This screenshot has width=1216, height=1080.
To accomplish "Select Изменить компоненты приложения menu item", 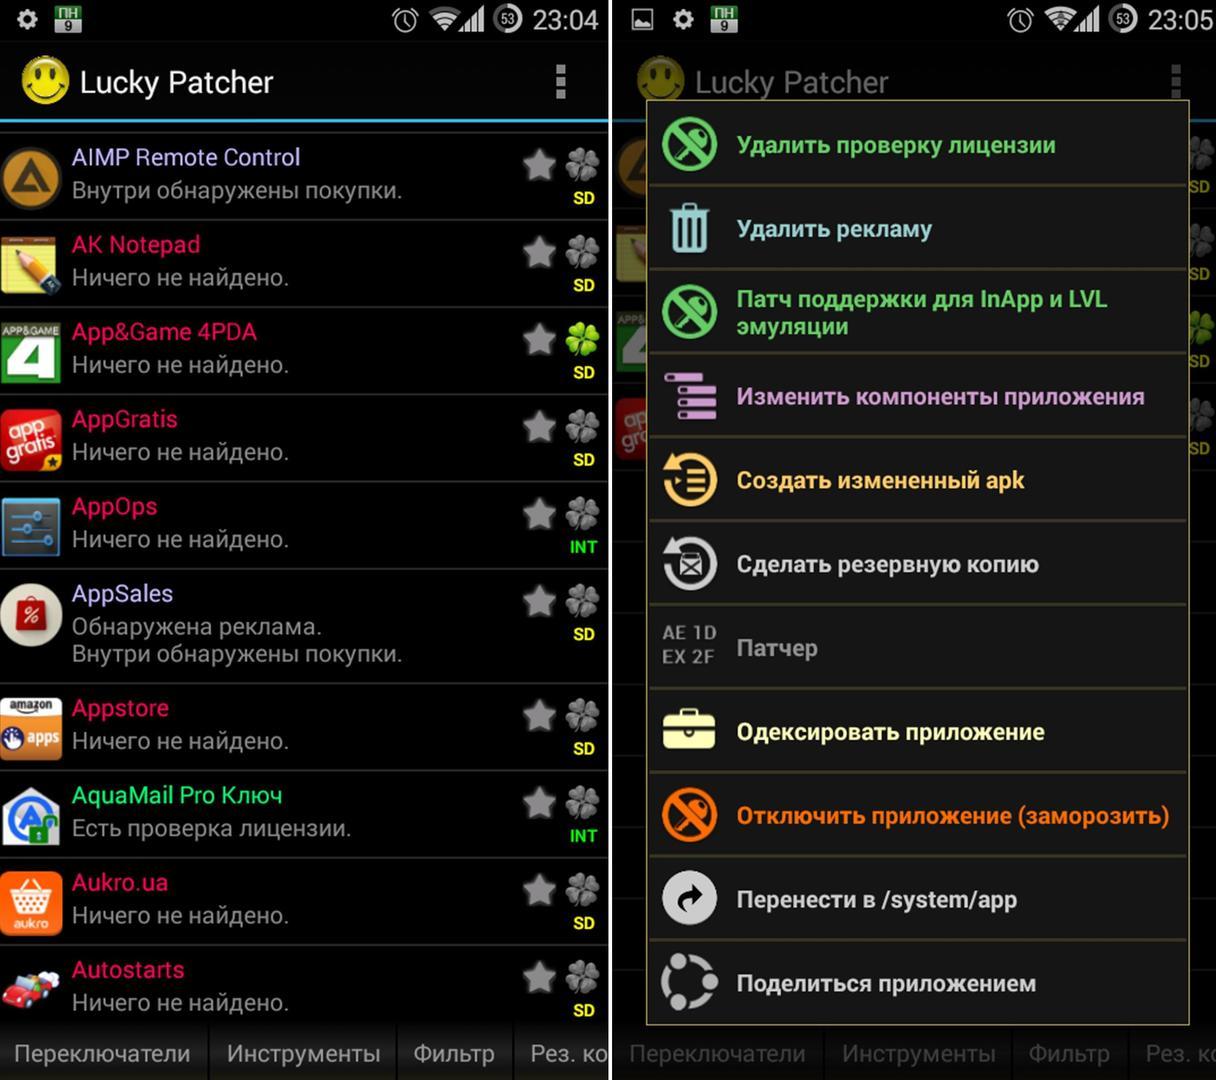I will [x=917, y=396].
